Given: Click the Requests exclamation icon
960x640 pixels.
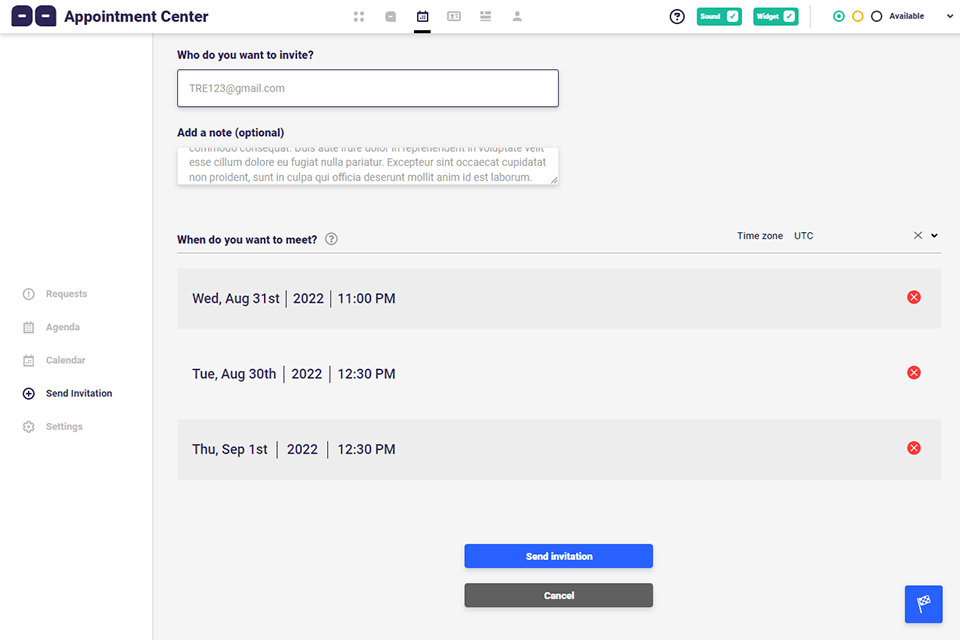Looking at the screenshot, I should pyautogui.click(x=29, y=294).
